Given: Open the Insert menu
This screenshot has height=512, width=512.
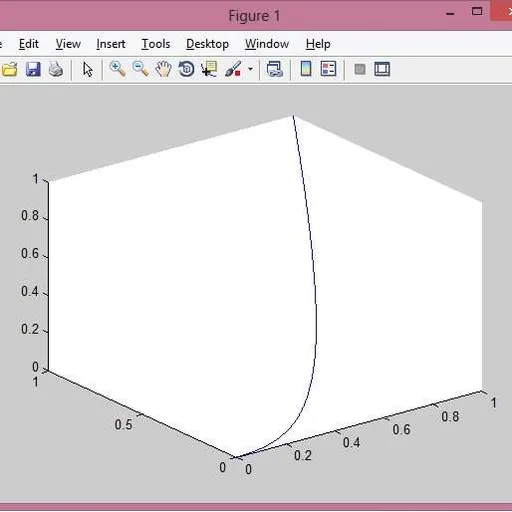Looking at the screenshot, I should [x=111, y=44].
